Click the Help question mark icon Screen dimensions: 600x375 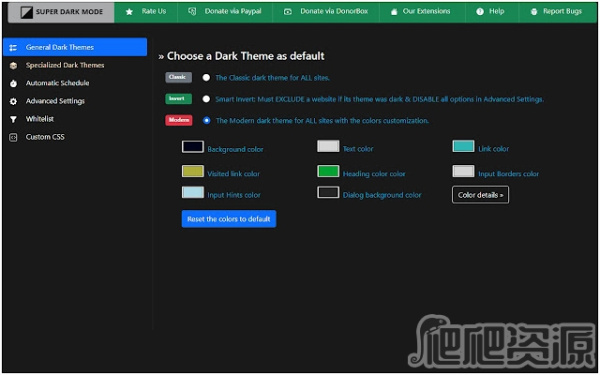pyautogui.click(x=480, y=12)
